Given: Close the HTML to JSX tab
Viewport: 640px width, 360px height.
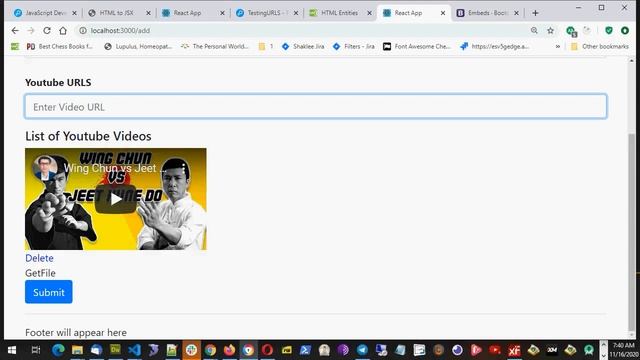Looking at the screenshot, I should coord(148,13).
